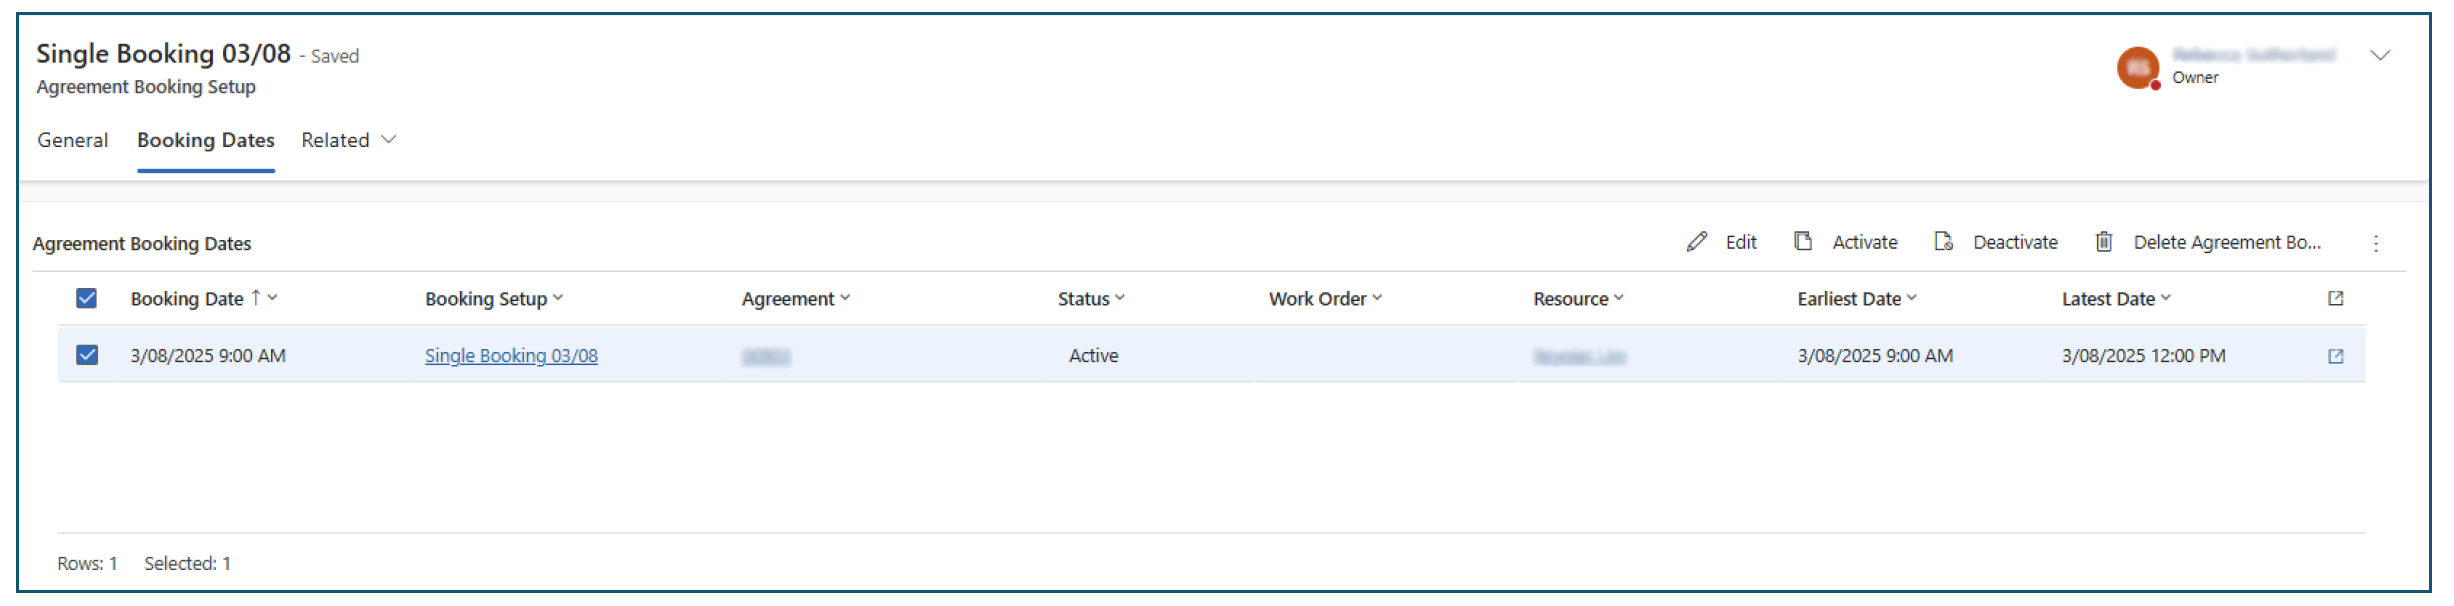Open the Status column filter dropdown
Image resolution: width=2454 pixels, height=606 pixels.
[x=1091, y=298]
